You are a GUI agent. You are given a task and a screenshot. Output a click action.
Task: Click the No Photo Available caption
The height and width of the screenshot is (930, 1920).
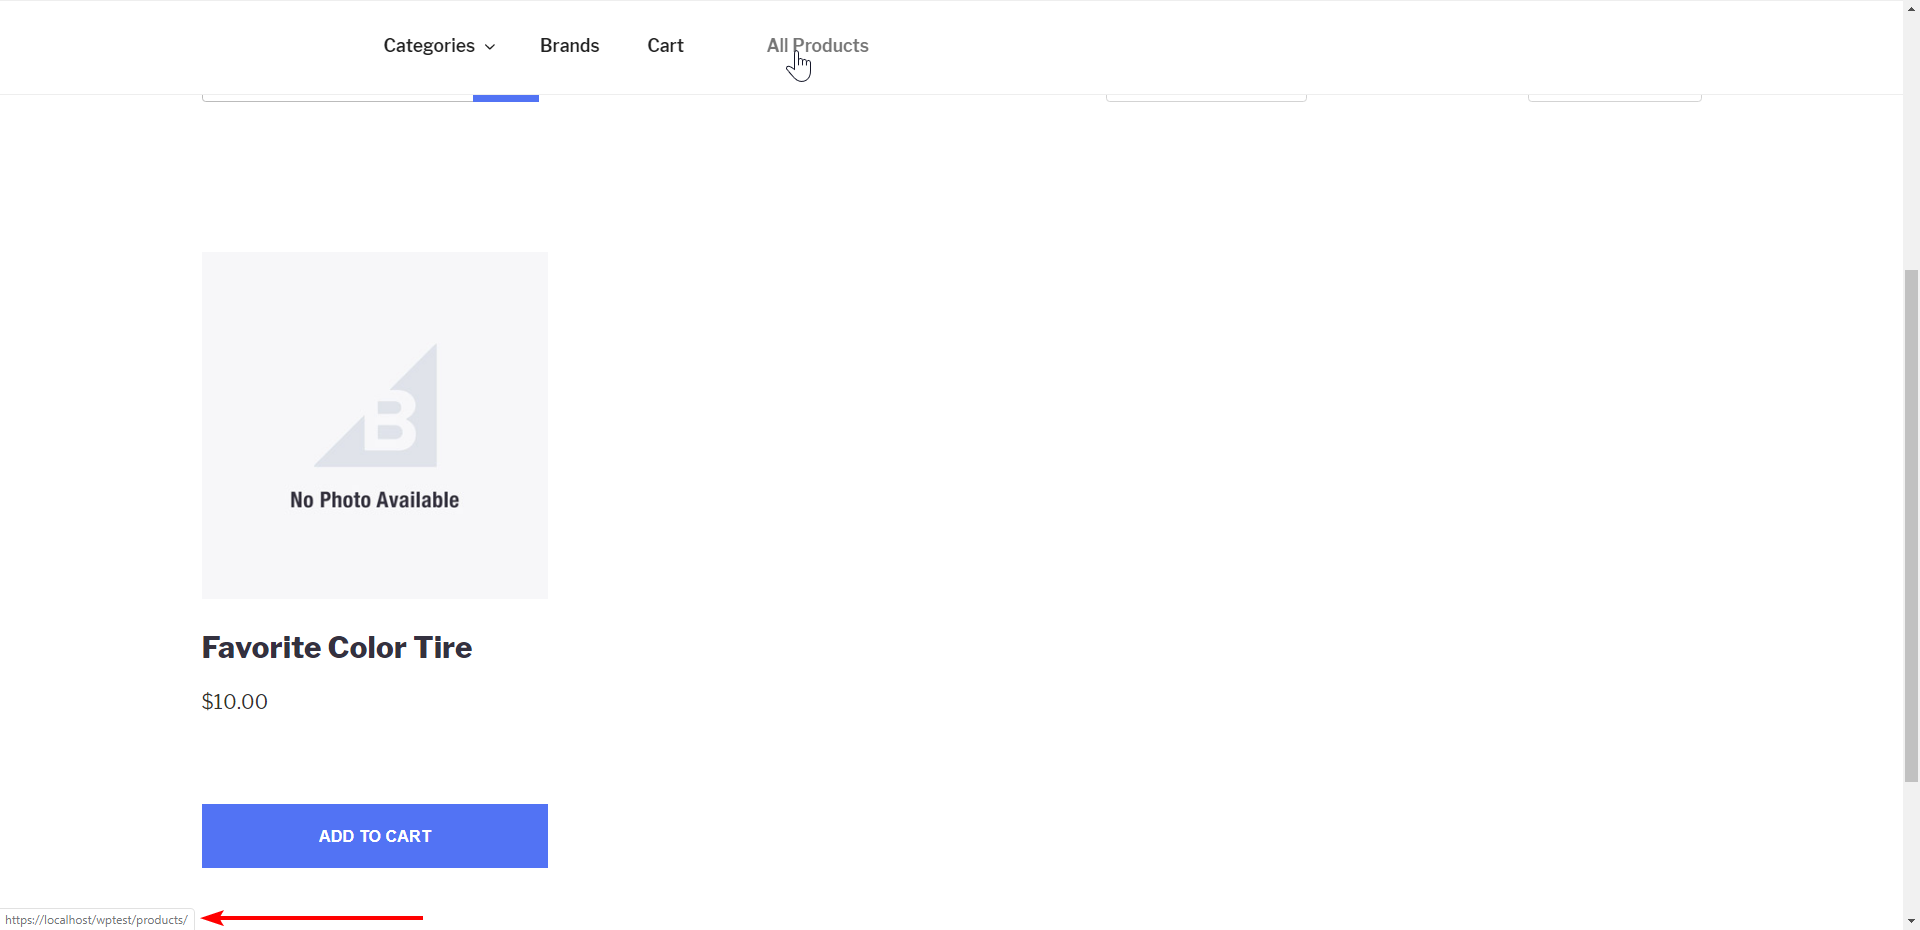375,500
